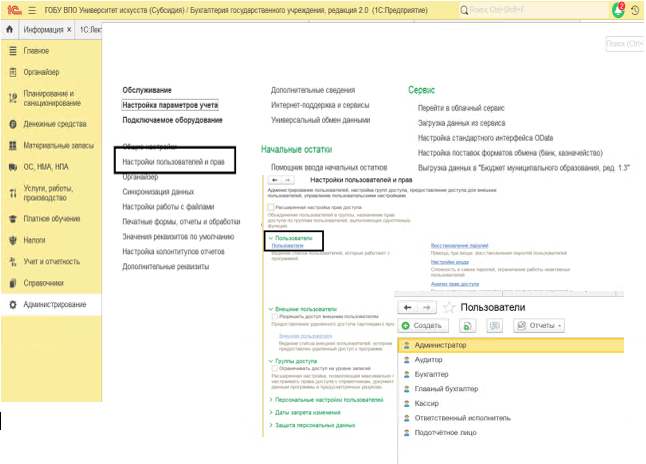Viewport: 646px width, 464px height.
Task: Open the Главное section in sidebar
Action: [x=36, y=51]
